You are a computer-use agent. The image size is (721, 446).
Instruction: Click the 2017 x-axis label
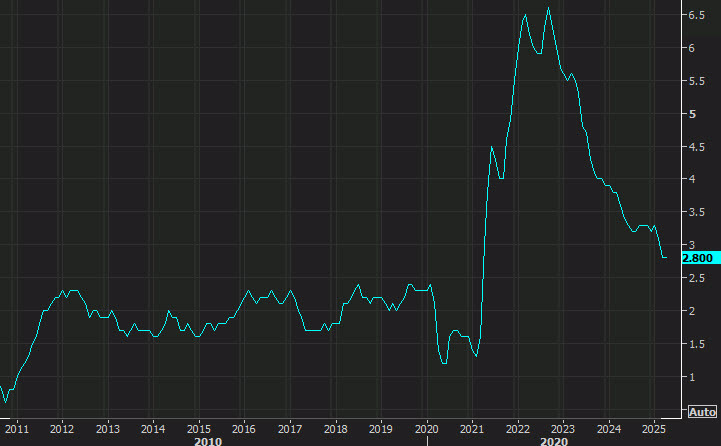pyautogui.click(x=290, y=429)
